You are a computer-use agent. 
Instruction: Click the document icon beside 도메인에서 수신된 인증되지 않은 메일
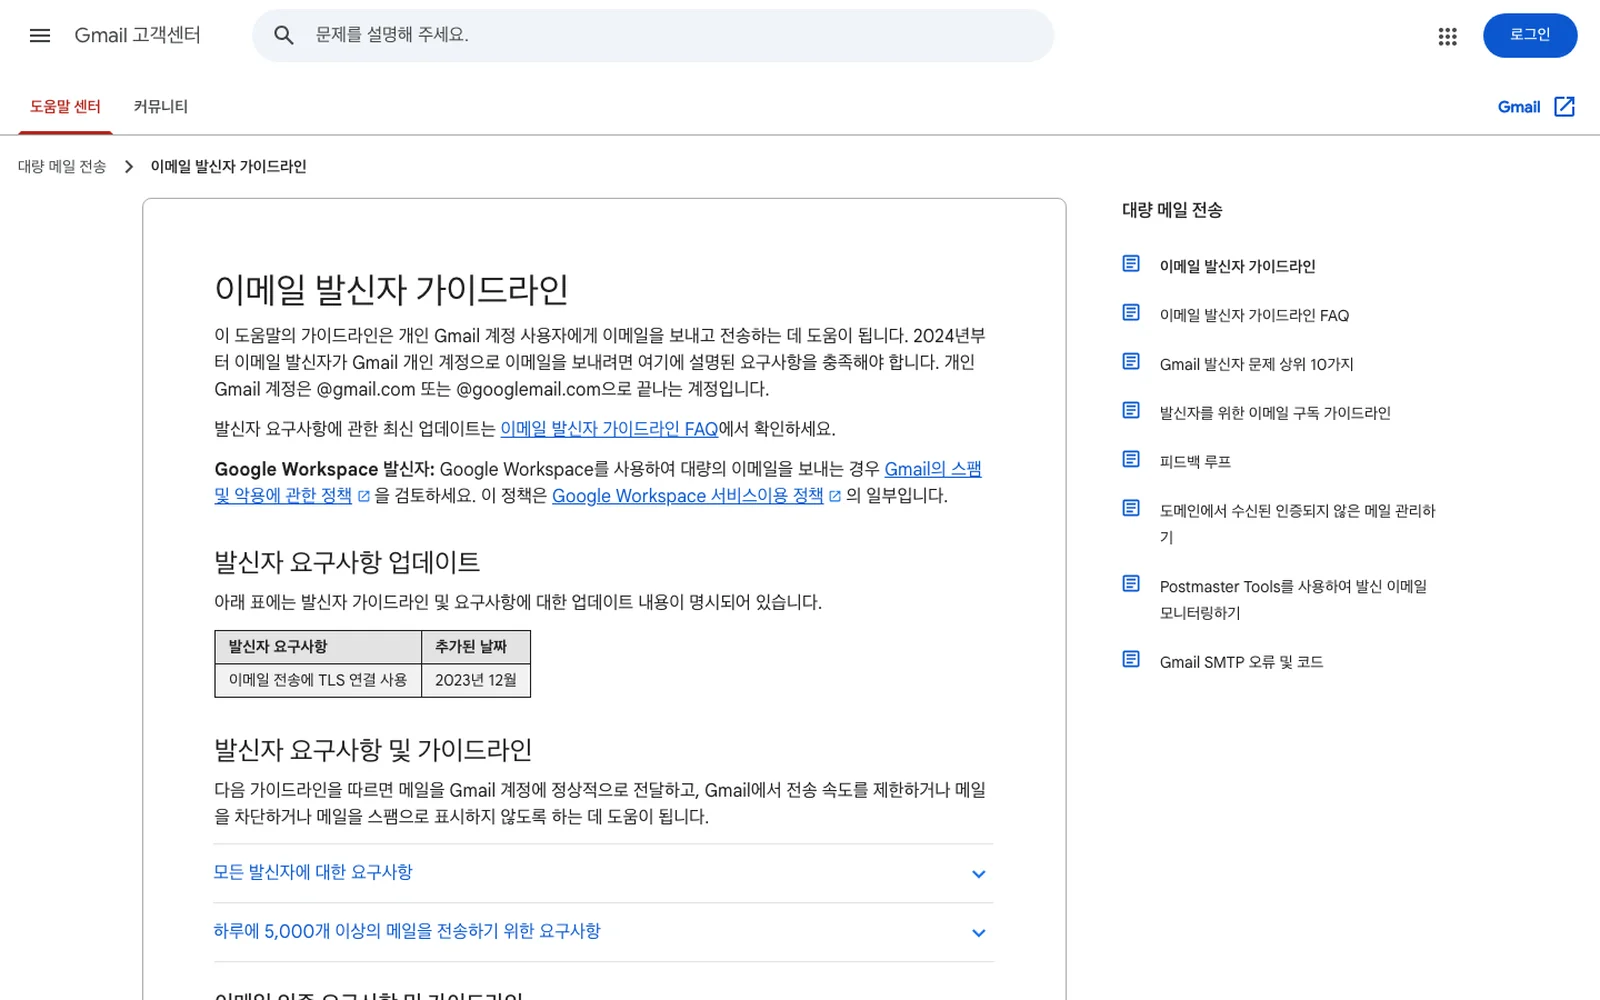click(1131, 509)
